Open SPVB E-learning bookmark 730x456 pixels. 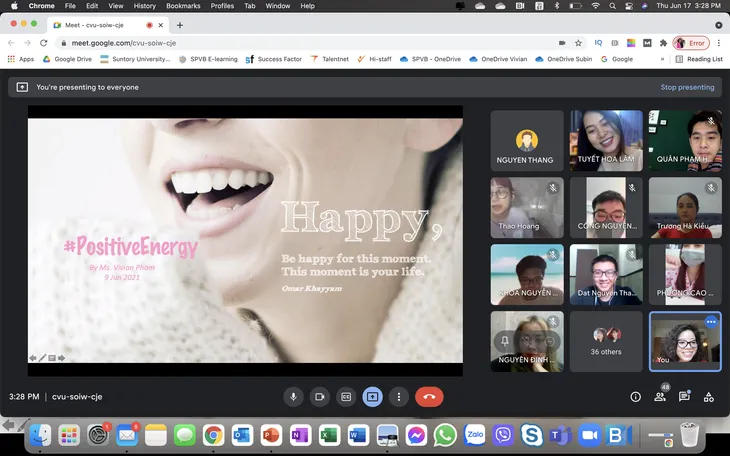[208, 59]
